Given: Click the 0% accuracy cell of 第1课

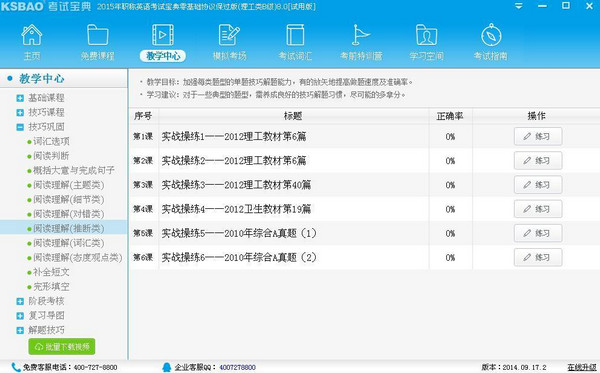Looking at the screenshot, I should click(x=450, y=137).
